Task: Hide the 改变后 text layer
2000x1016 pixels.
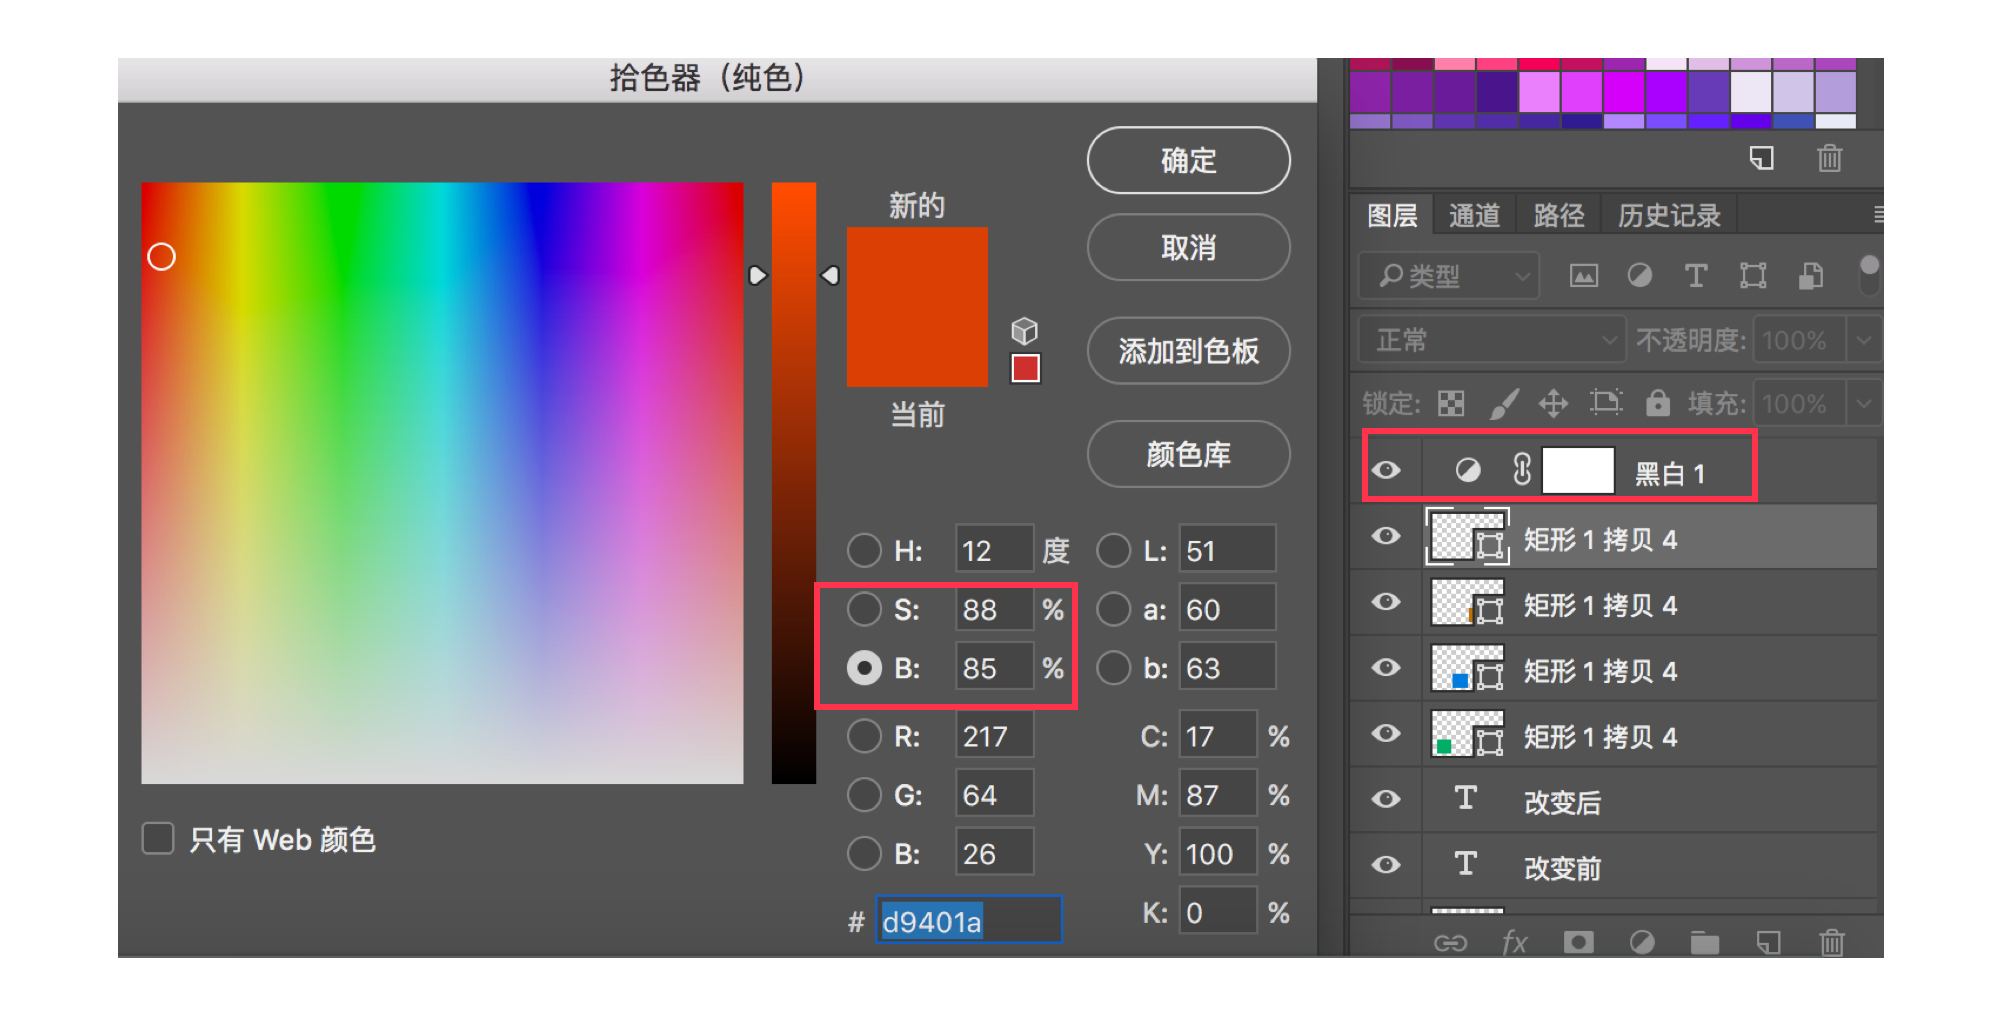Action: [1386, 799]
